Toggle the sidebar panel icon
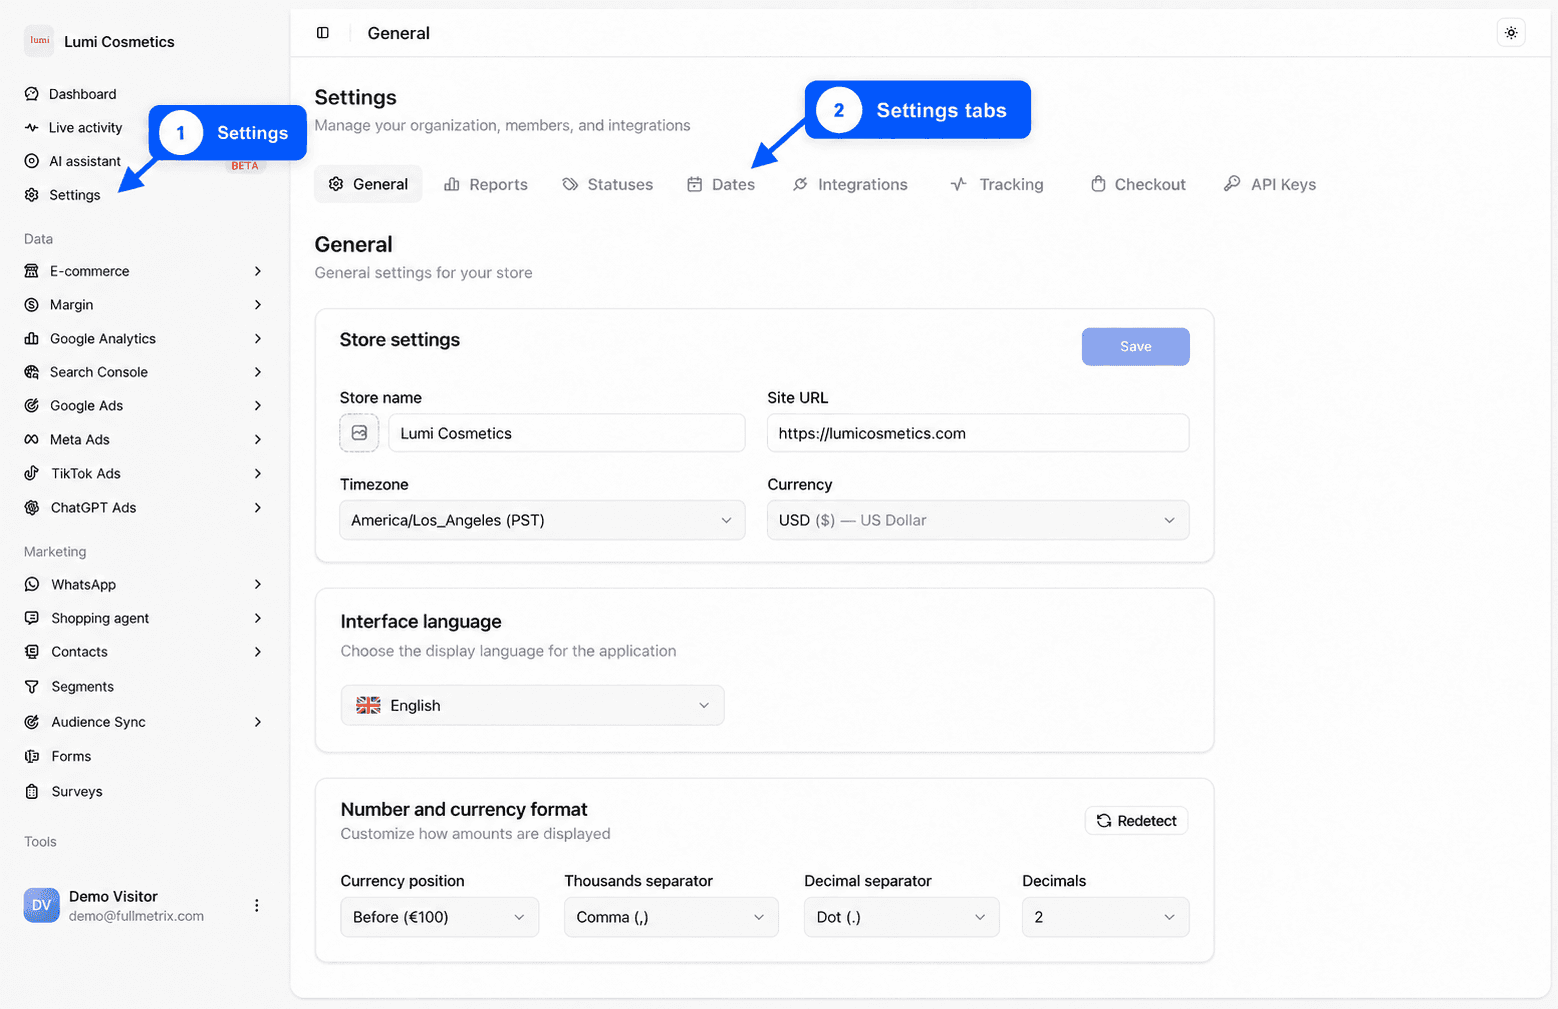1558x1009 pixels. pos(323,33)
